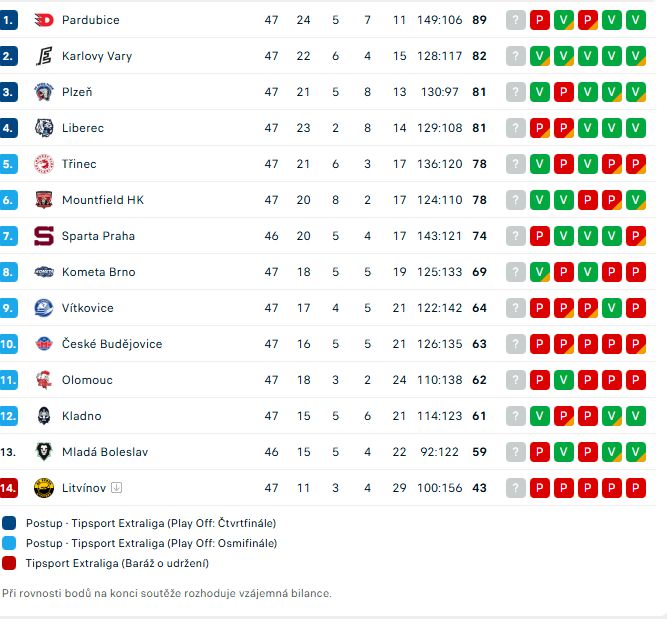The image size is (667, 619).
Task: Click the dark blue Čtvrtfinále legend swatch
Action: pyautogui.click(x=9, y=522)
